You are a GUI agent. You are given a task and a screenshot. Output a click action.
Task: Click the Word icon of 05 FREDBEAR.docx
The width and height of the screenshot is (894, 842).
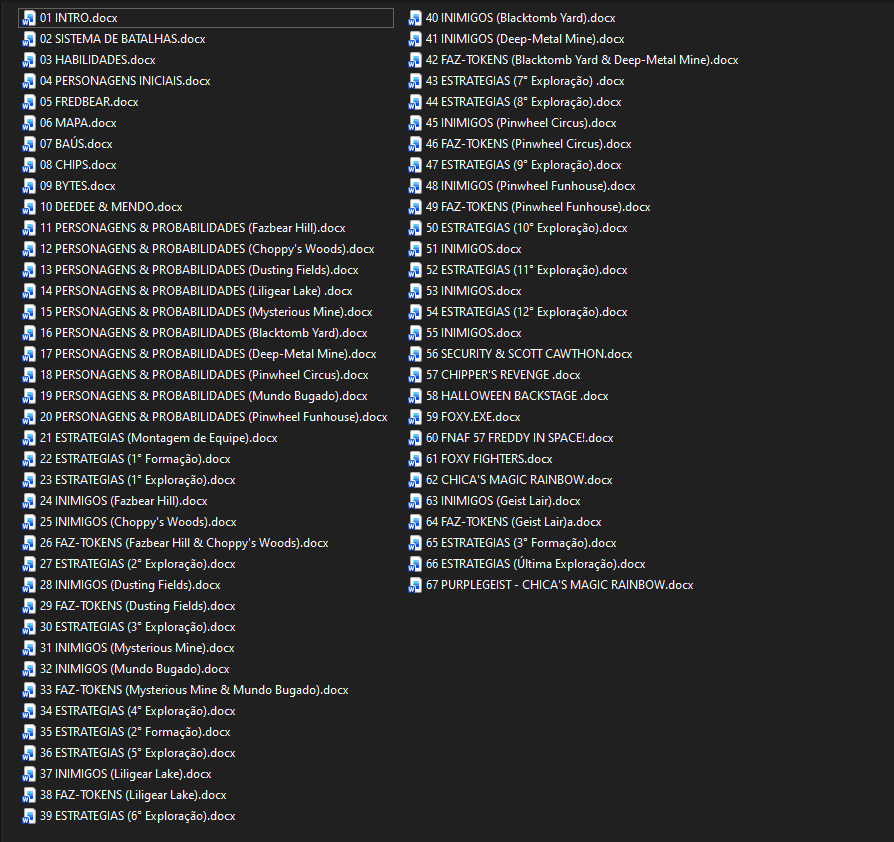(29, 102)
